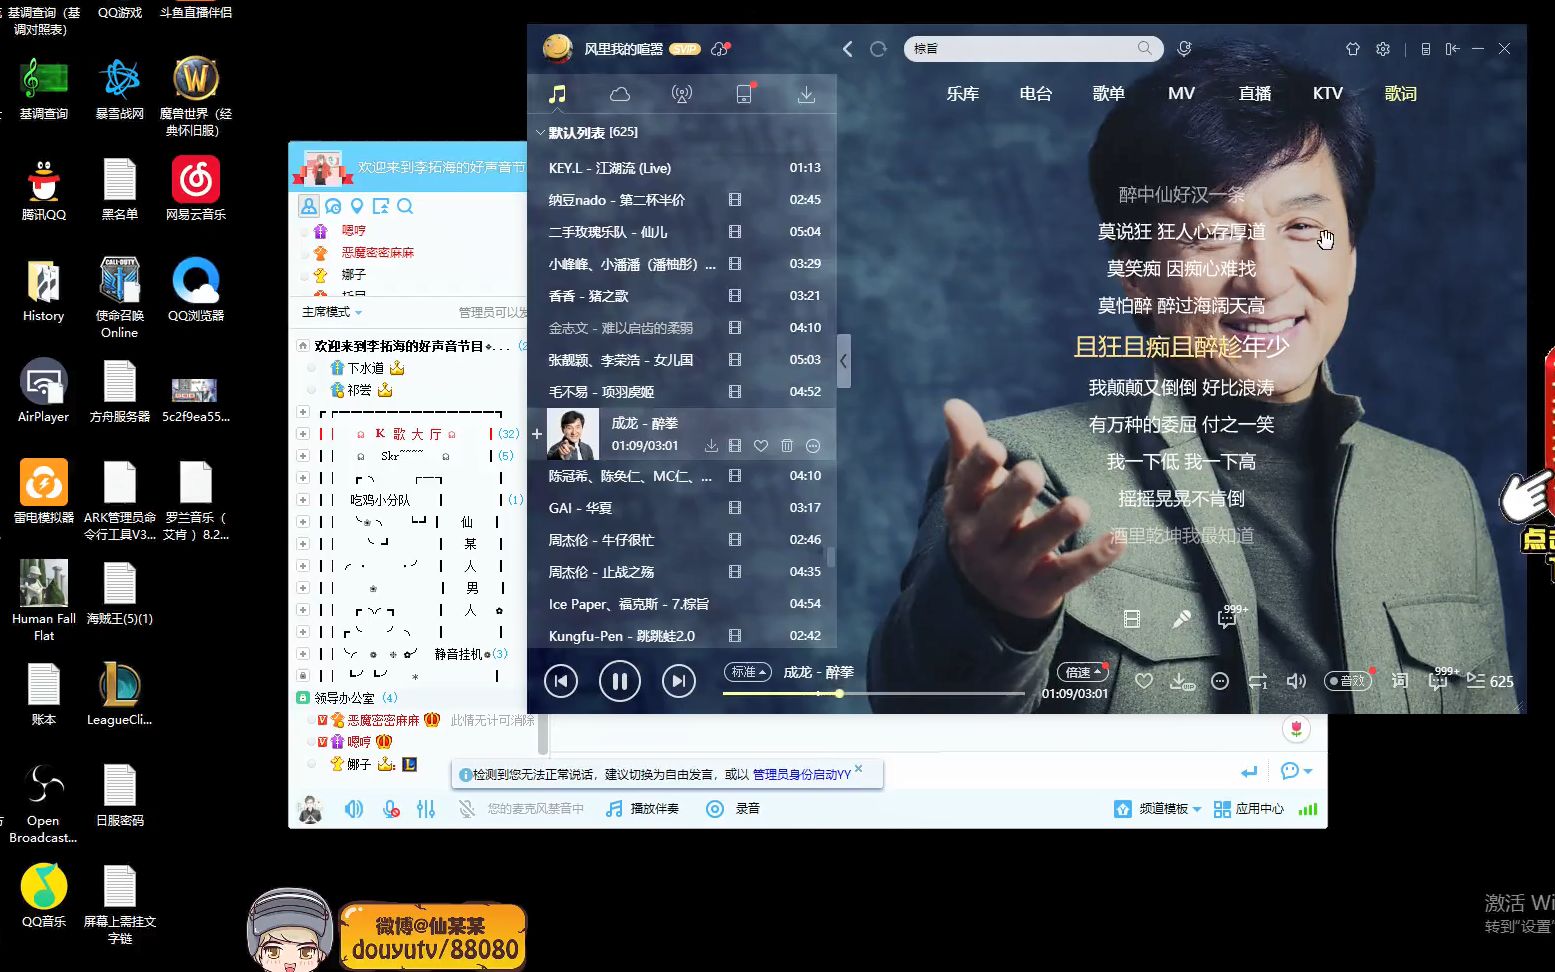Open the phone device tab icon
1555x972 pixels.
(744, 94)
